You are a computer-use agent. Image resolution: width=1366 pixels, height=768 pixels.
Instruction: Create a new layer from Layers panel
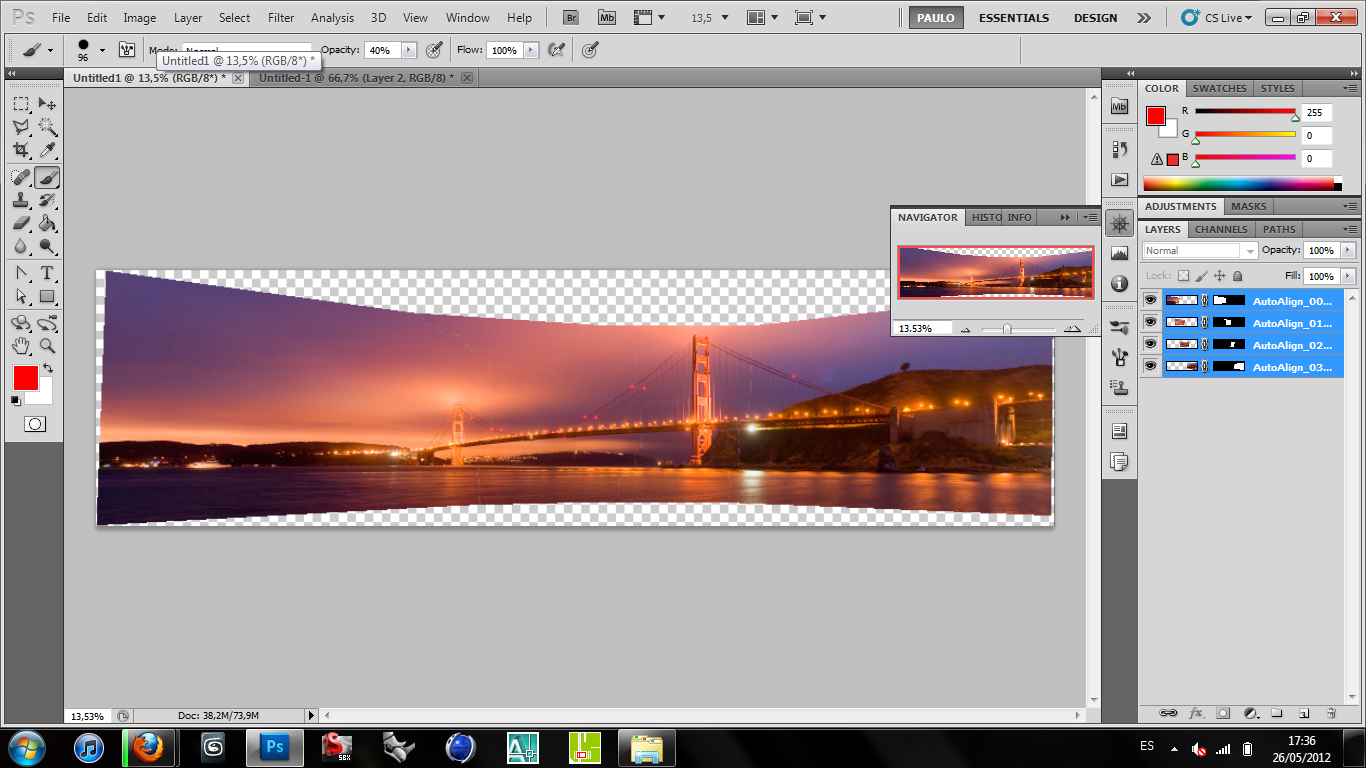point(1304,713)
